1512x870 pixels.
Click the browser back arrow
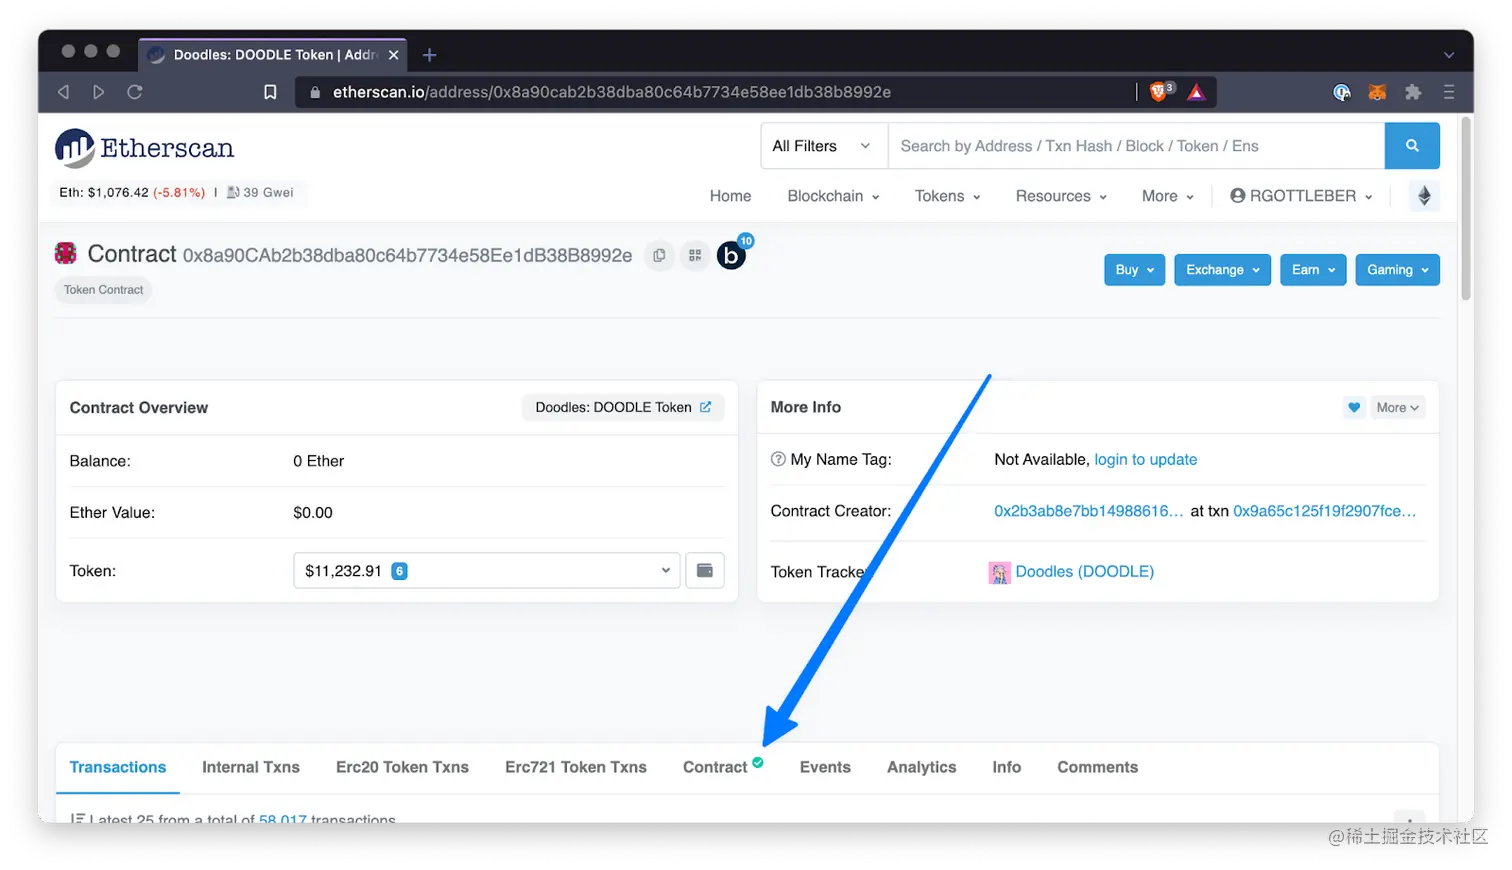pyautogui.click(x=64, y=92)
